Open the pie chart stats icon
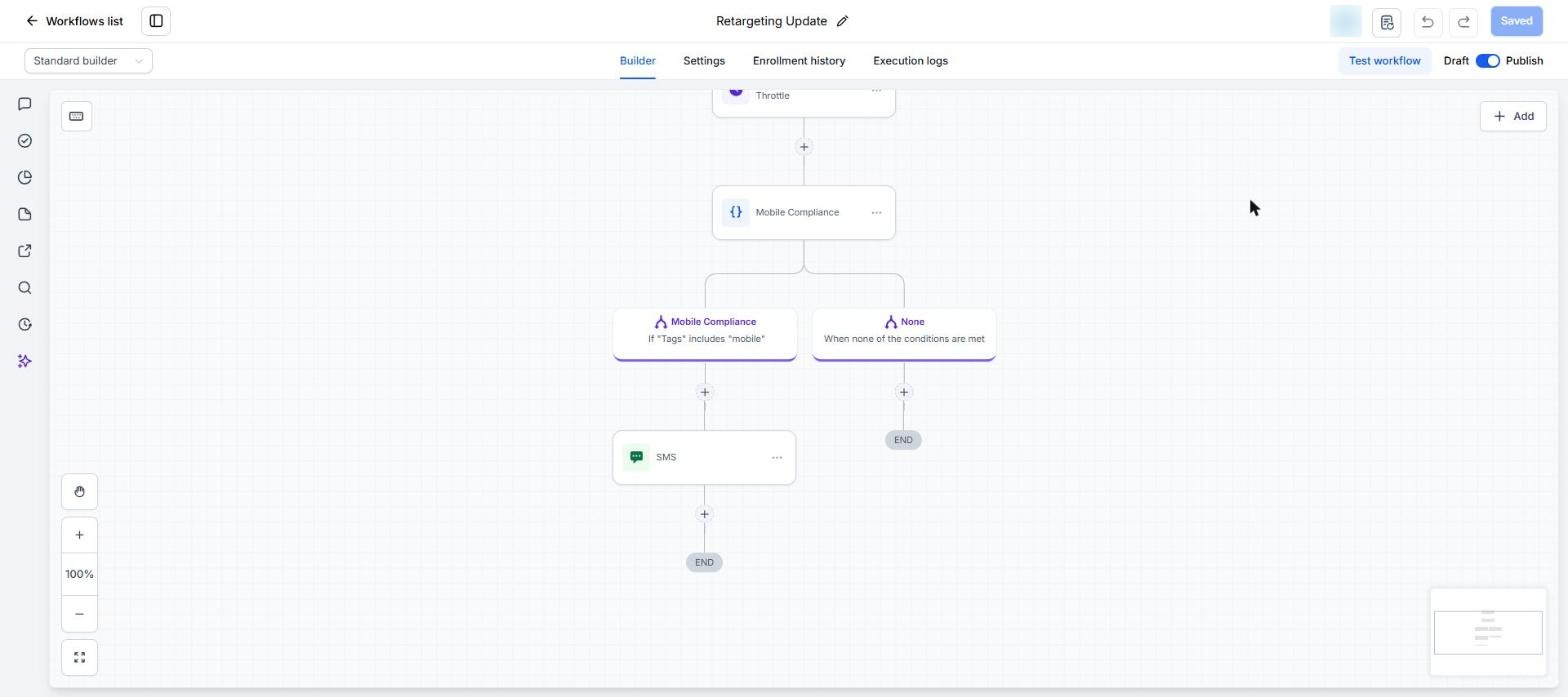Viewport: 1568px width, 697px height. [x=25, y=178]
